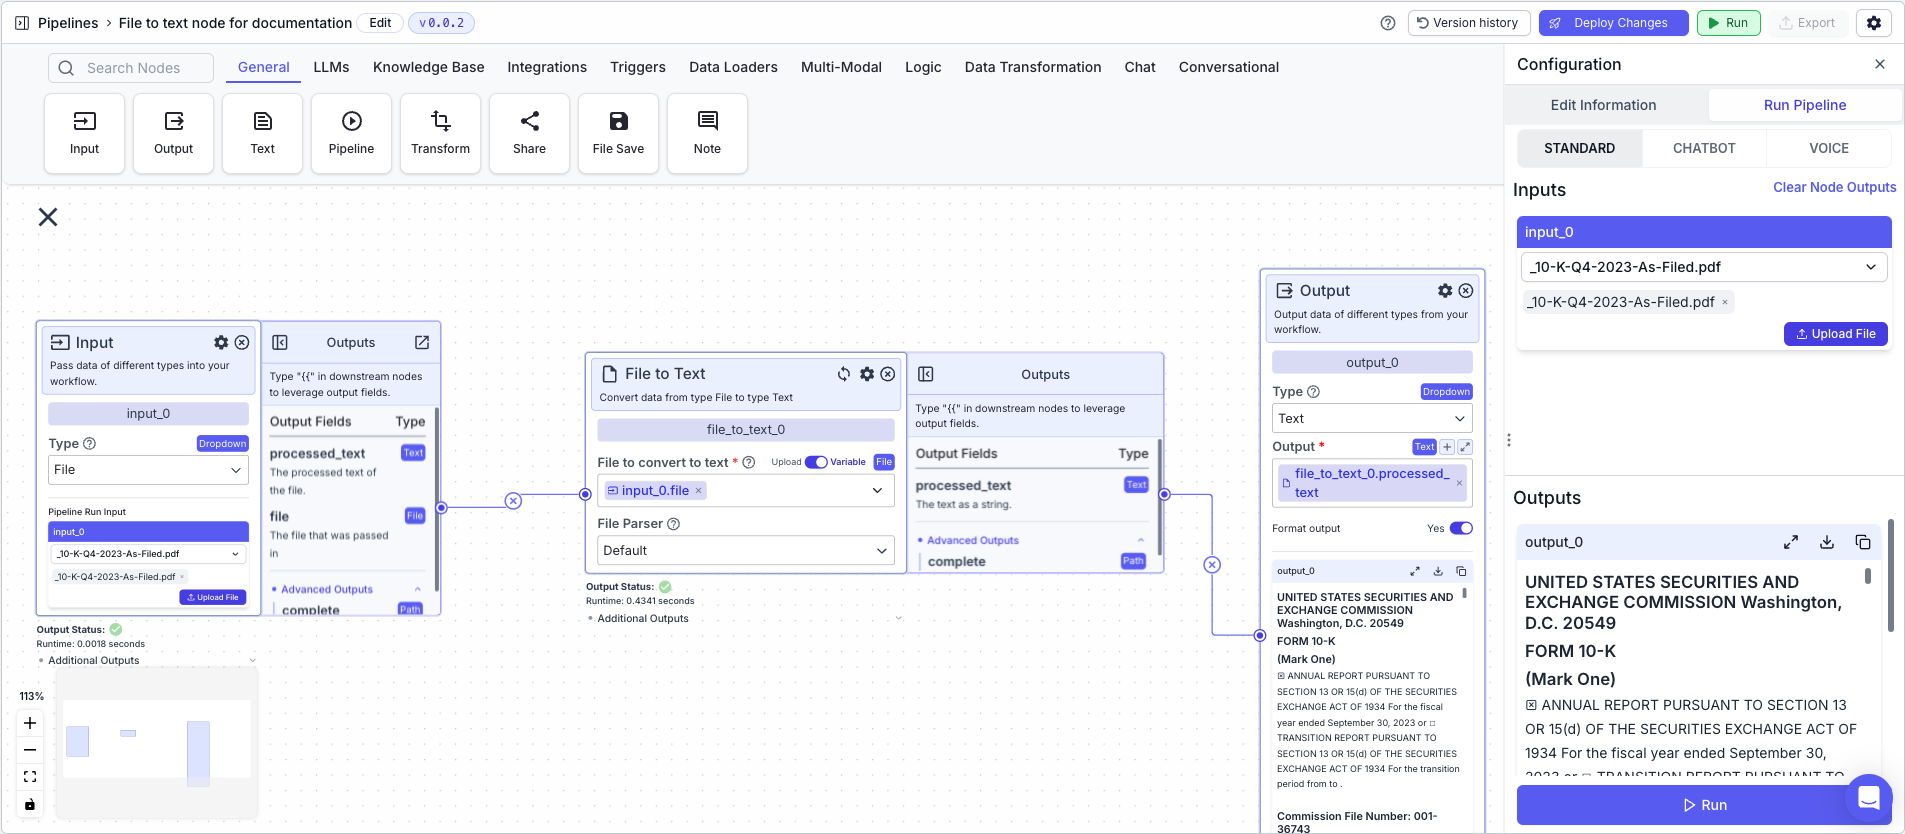Image resolution: width=1905 pixels, height=834 pixels.
Task: Open File Parser Default dropdown
Action: pyautogui.click(x=746, y=550)
